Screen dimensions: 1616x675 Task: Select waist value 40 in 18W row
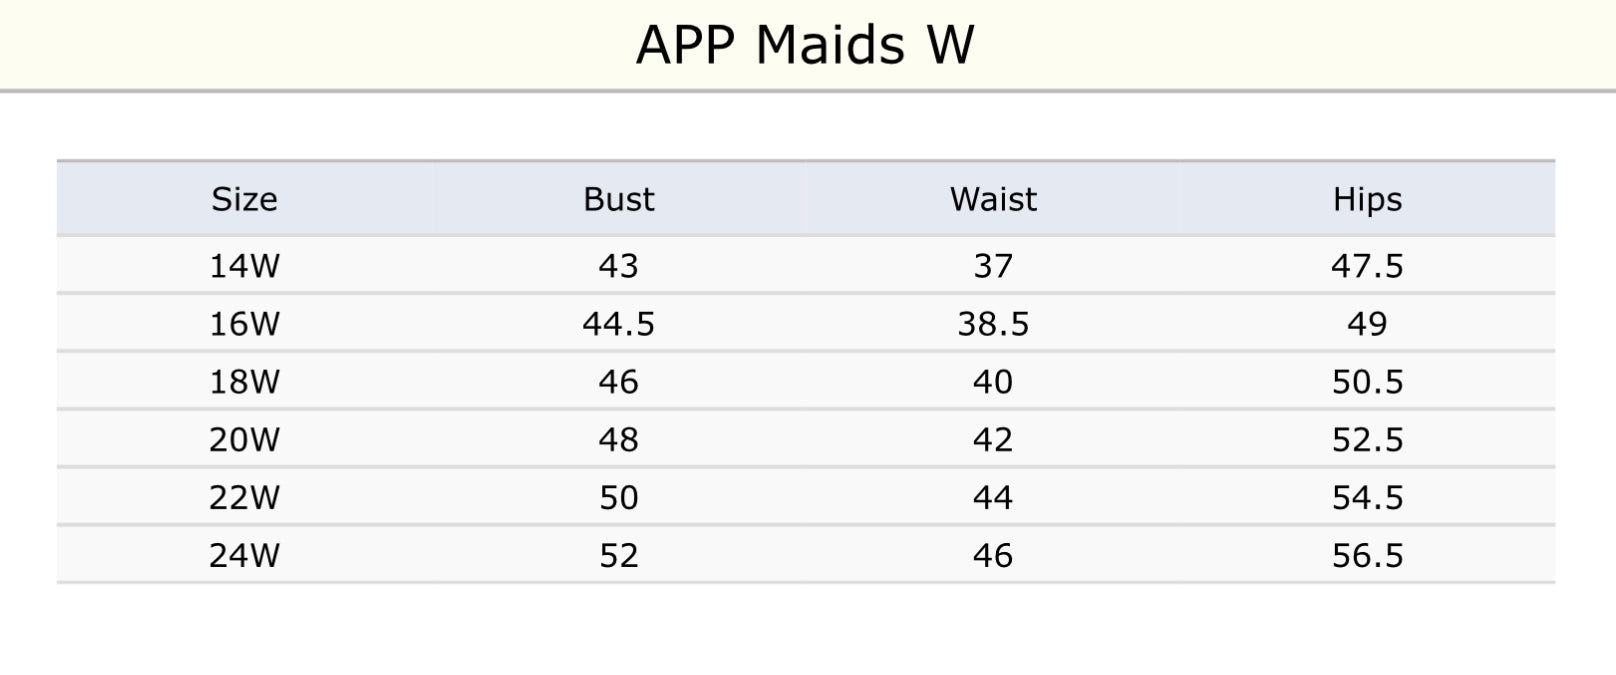[x=993, y=382]
